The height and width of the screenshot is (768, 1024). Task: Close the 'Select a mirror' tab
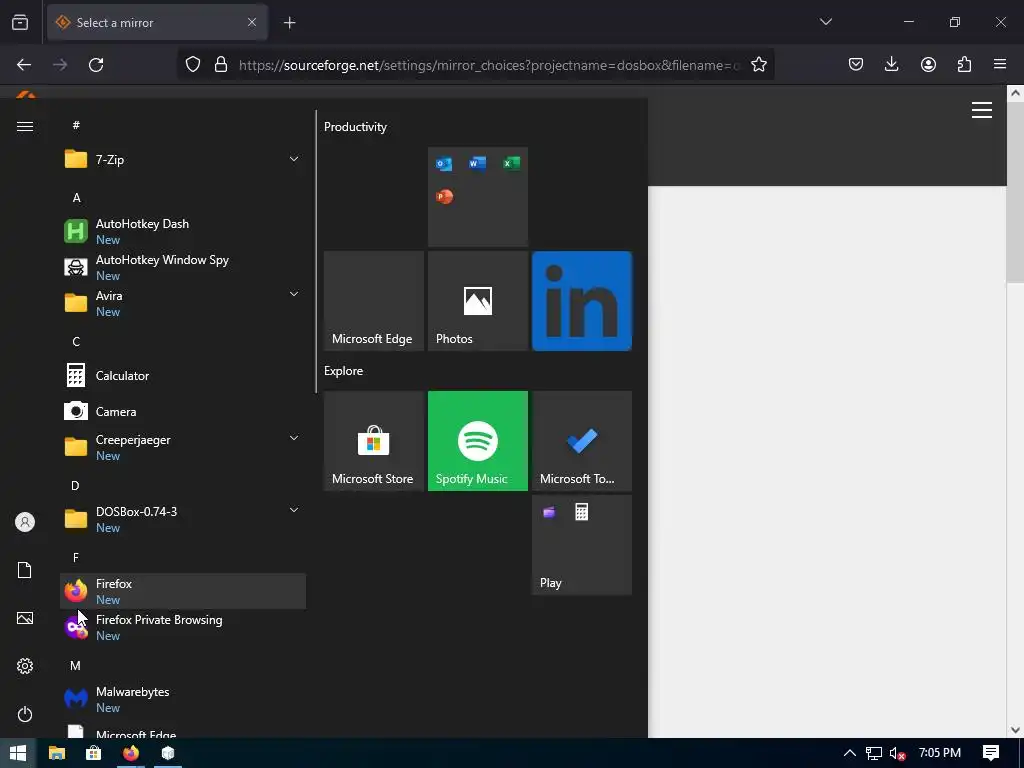(x=252, y=22)
